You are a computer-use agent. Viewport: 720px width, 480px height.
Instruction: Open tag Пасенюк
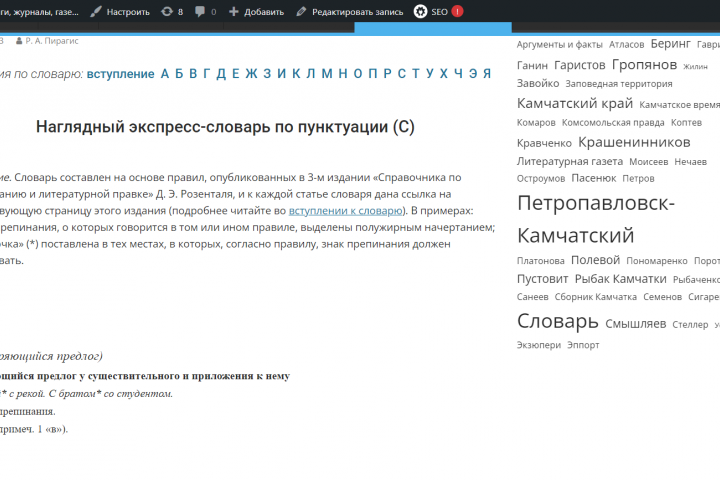(593, 178)
